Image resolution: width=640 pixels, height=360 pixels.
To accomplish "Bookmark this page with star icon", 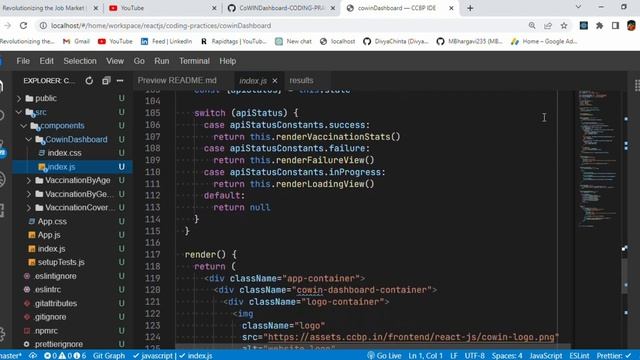I will (x=564, y=25).
